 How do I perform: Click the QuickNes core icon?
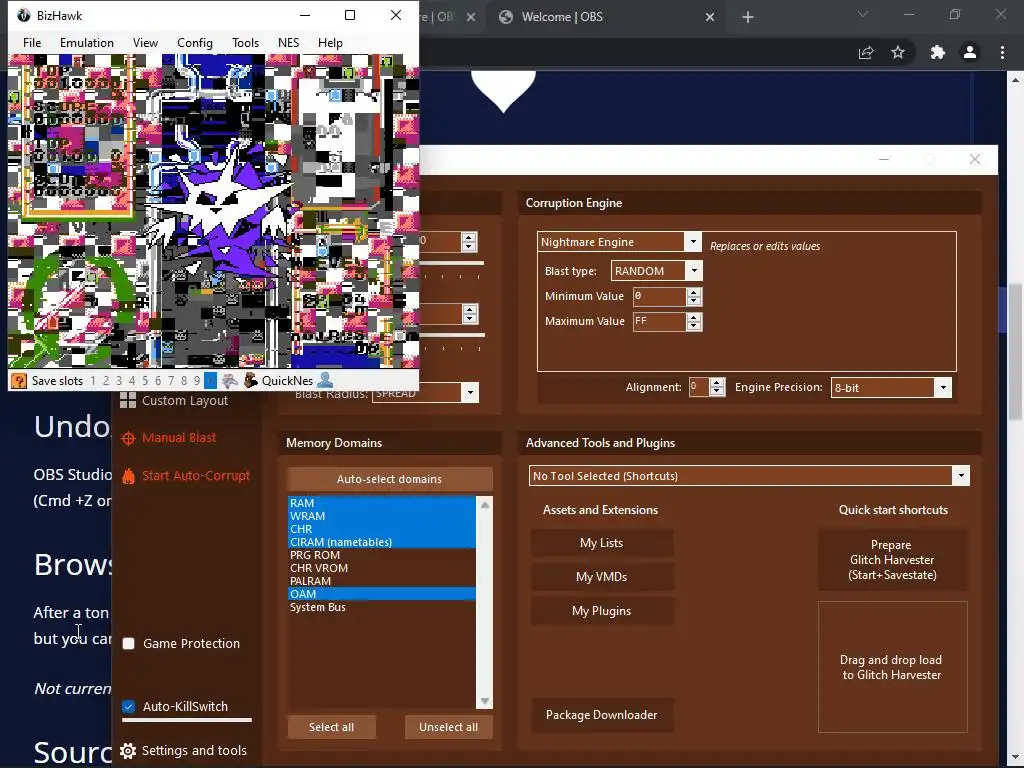(251, 380)
